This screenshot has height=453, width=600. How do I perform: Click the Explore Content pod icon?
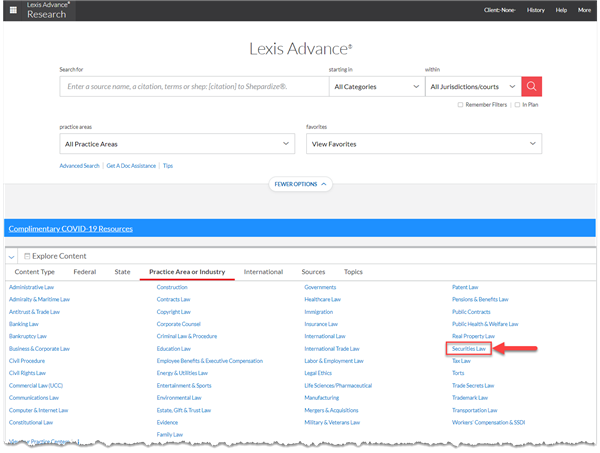27,256
